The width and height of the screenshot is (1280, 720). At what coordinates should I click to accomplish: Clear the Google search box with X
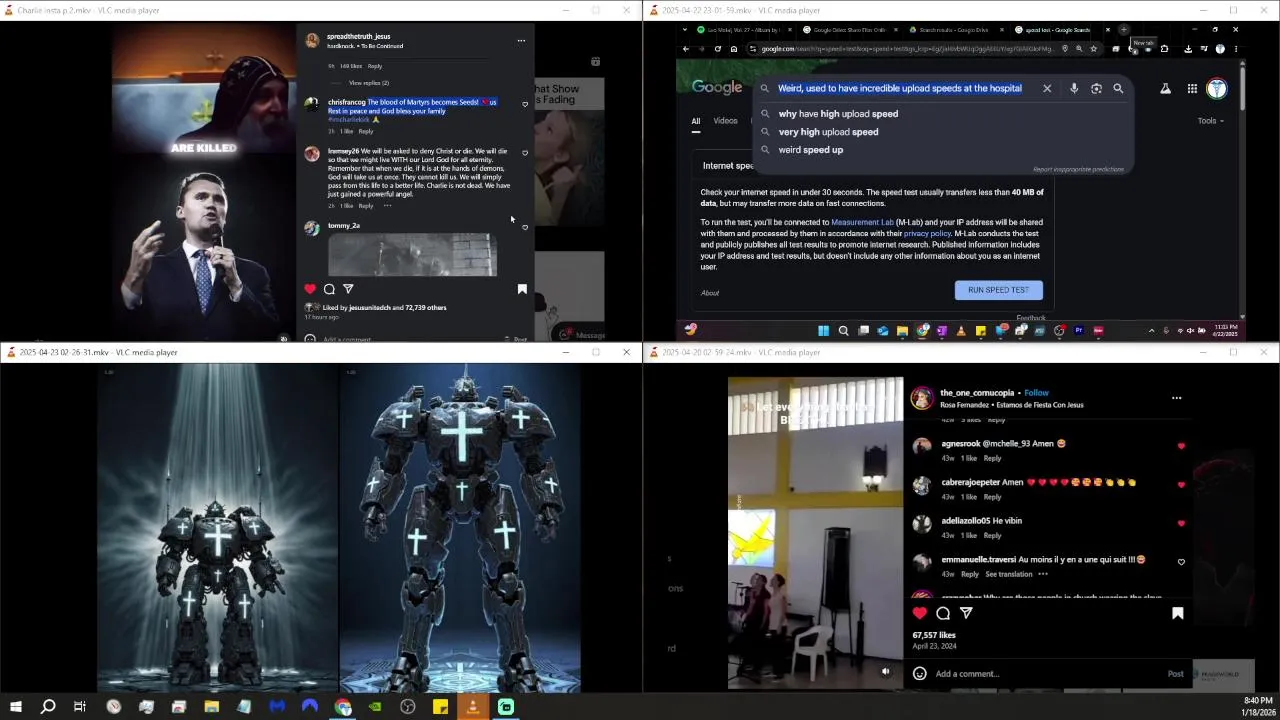(1047, 88)
